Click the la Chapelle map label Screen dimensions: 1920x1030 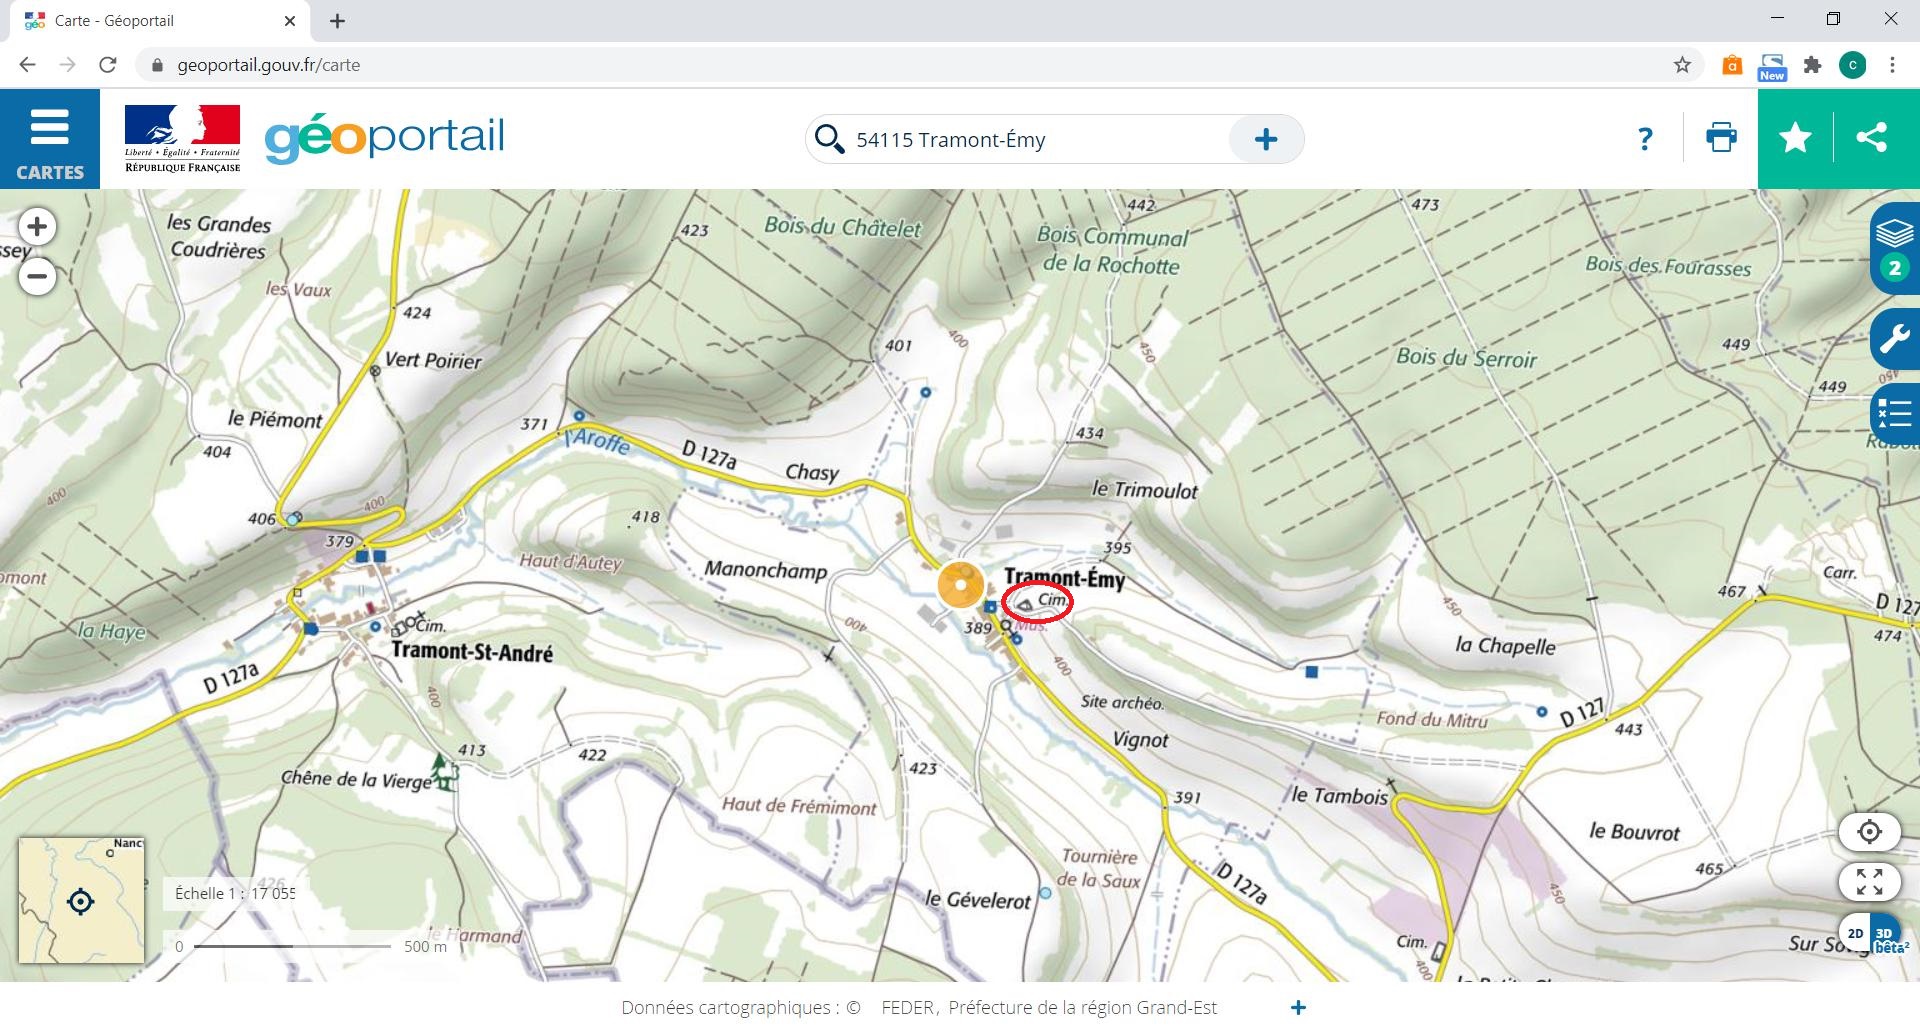coord(1505,645)
